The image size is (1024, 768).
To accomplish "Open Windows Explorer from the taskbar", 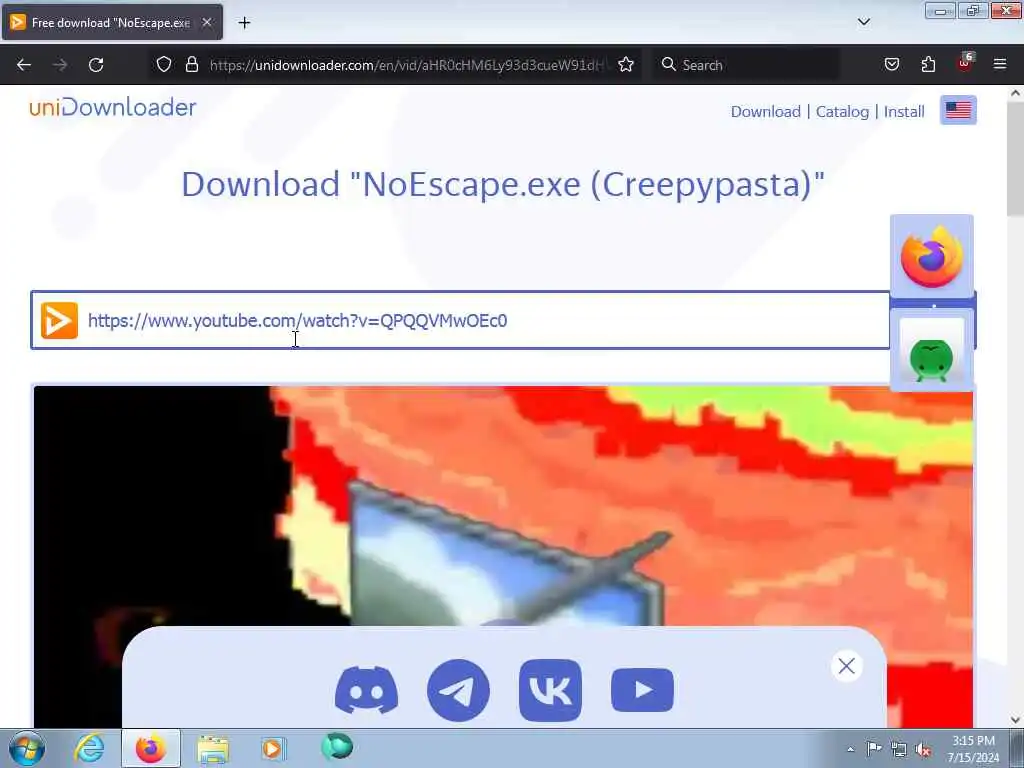I will (x=213, y=748).
